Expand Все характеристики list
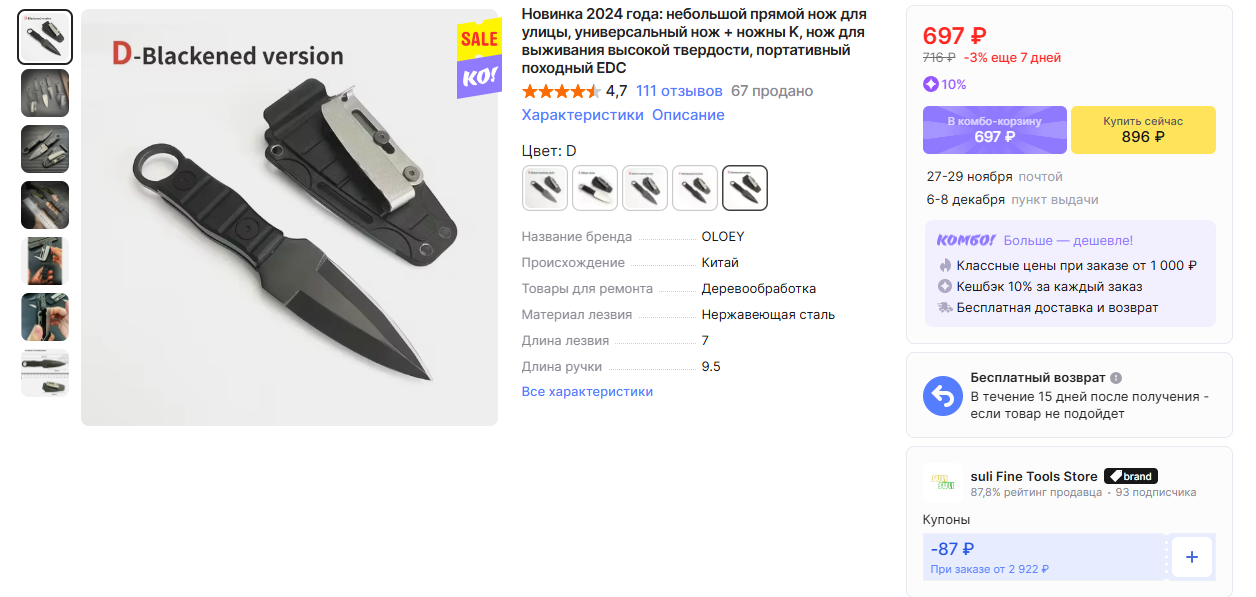Screen dimensions: 1256x597 (x=587, y=392)
